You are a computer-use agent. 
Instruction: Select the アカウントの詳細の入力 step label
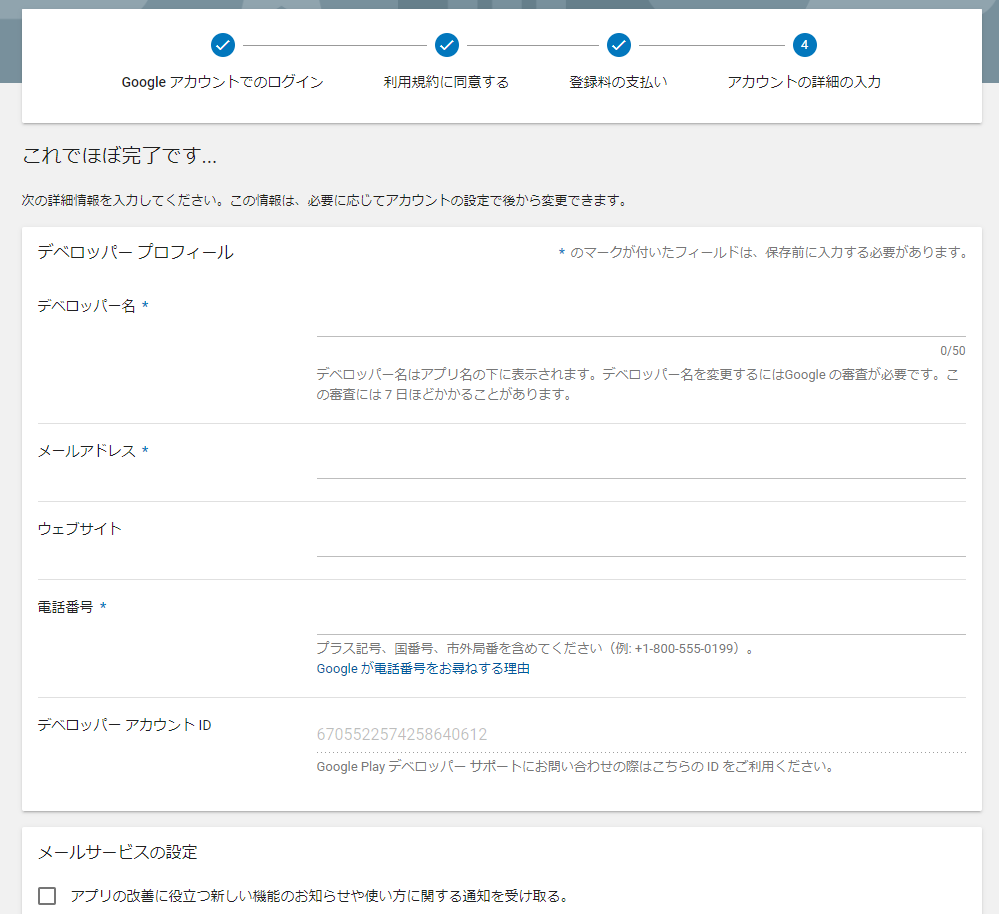pyautogui.click(x=804, y=82)
